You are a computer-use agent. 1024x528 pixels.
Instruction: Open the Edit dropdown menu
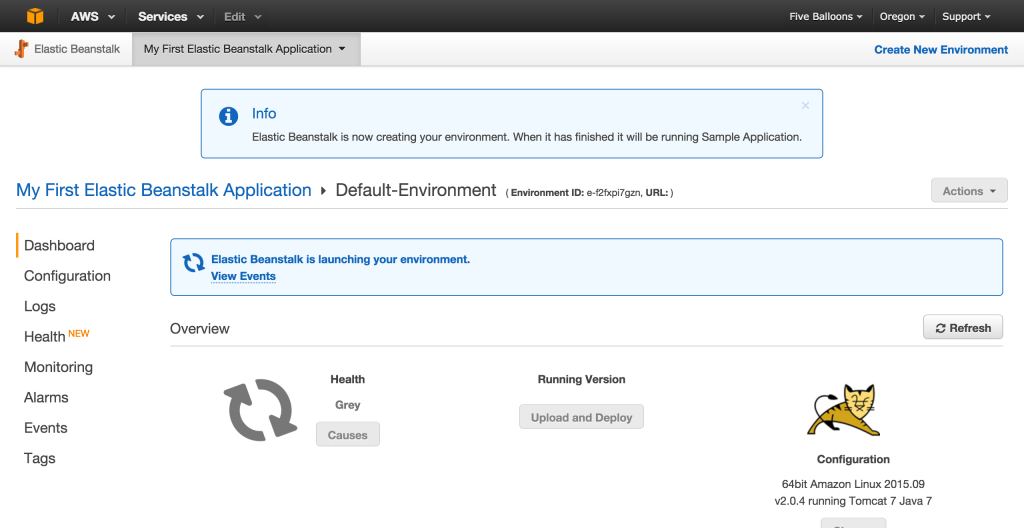pyautogui.click(x=242, y=16)
